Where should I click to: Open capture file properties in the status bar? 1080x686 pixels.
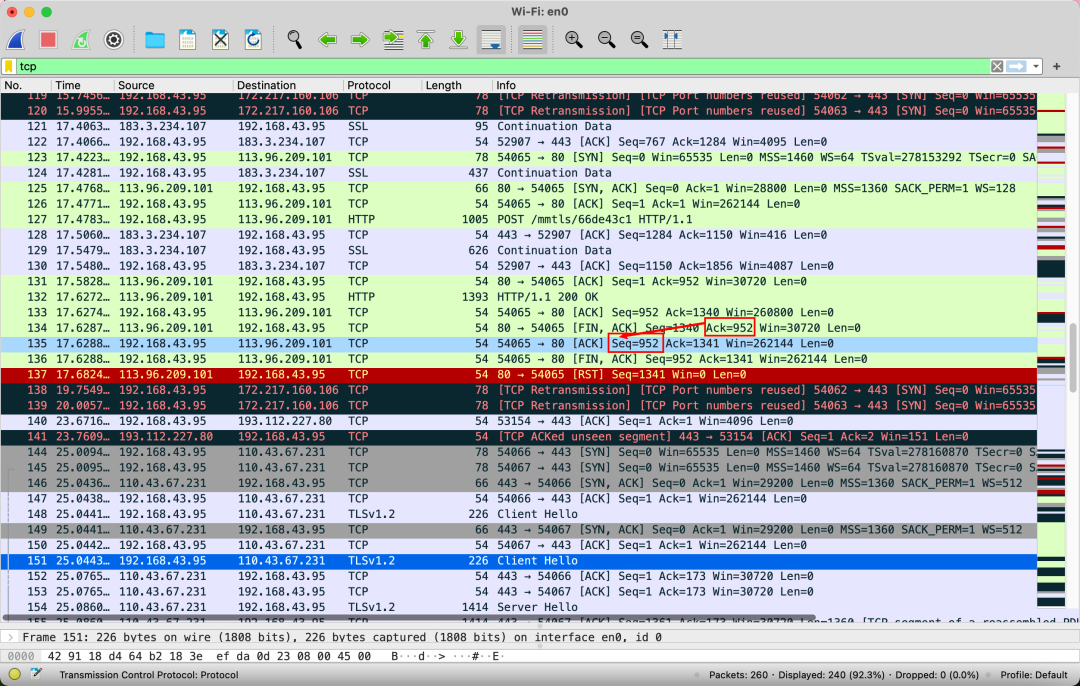[36, 674]
